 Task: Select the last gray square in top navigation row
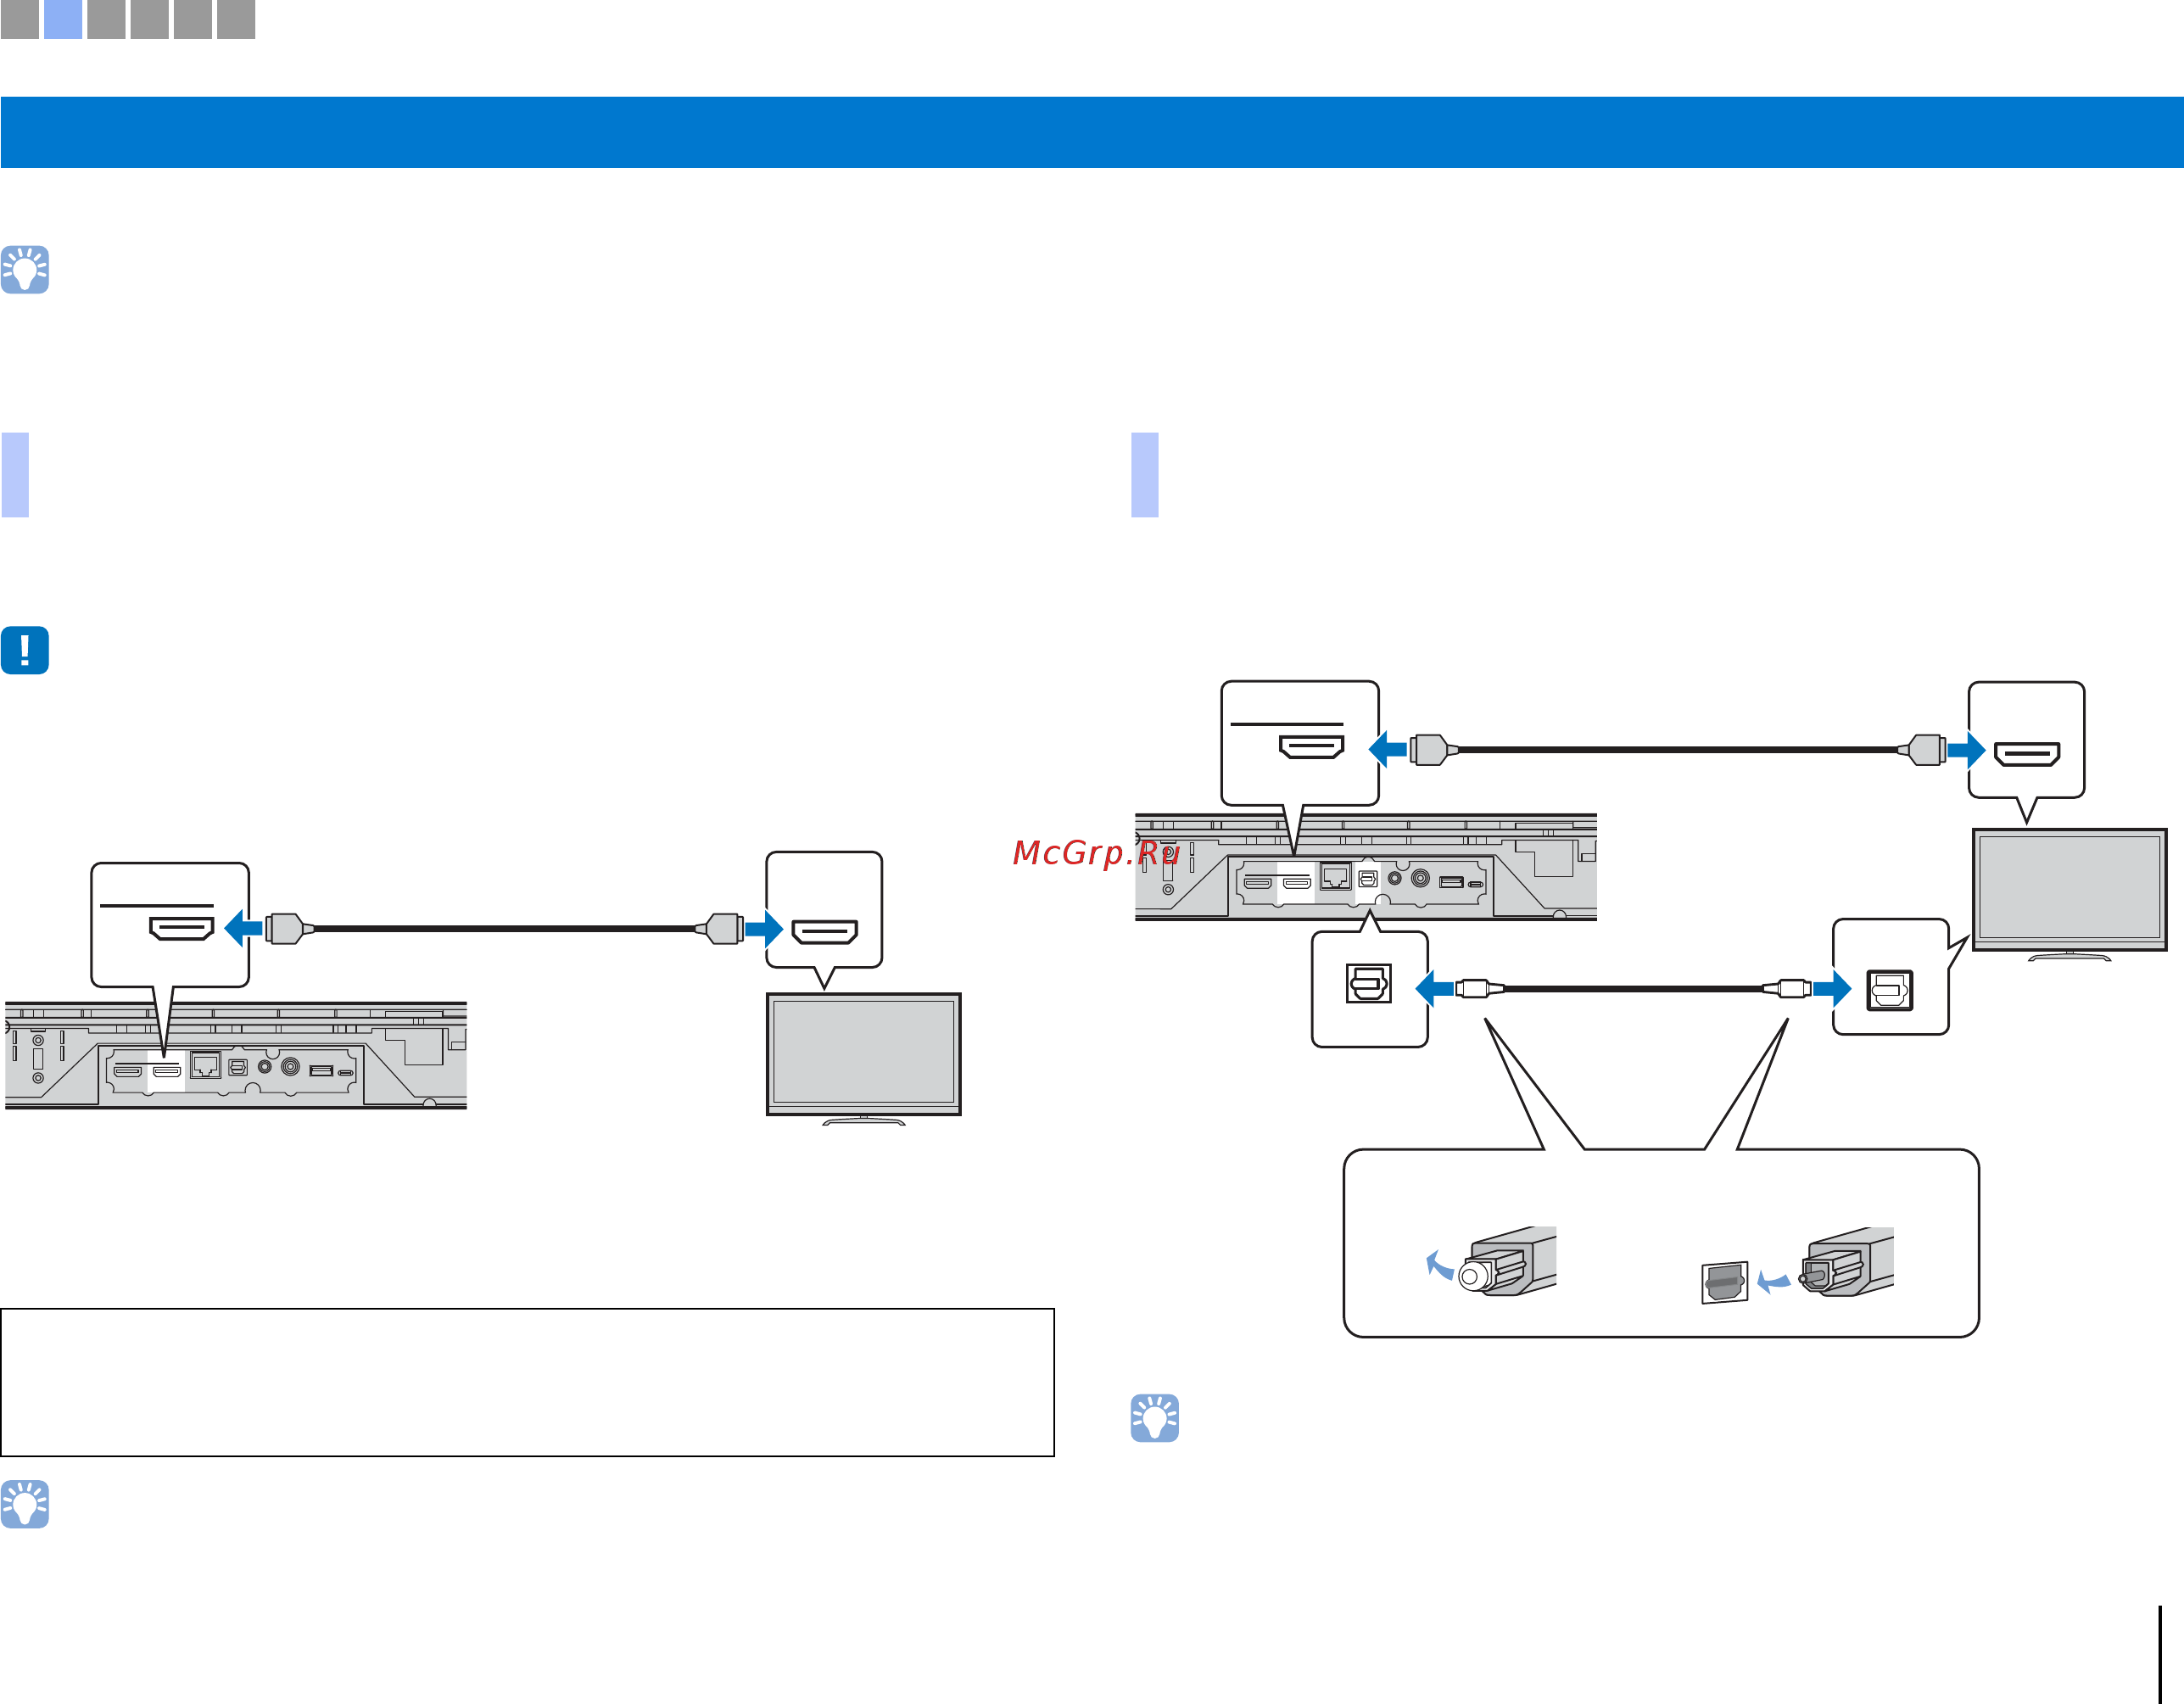tap(236, 19)
